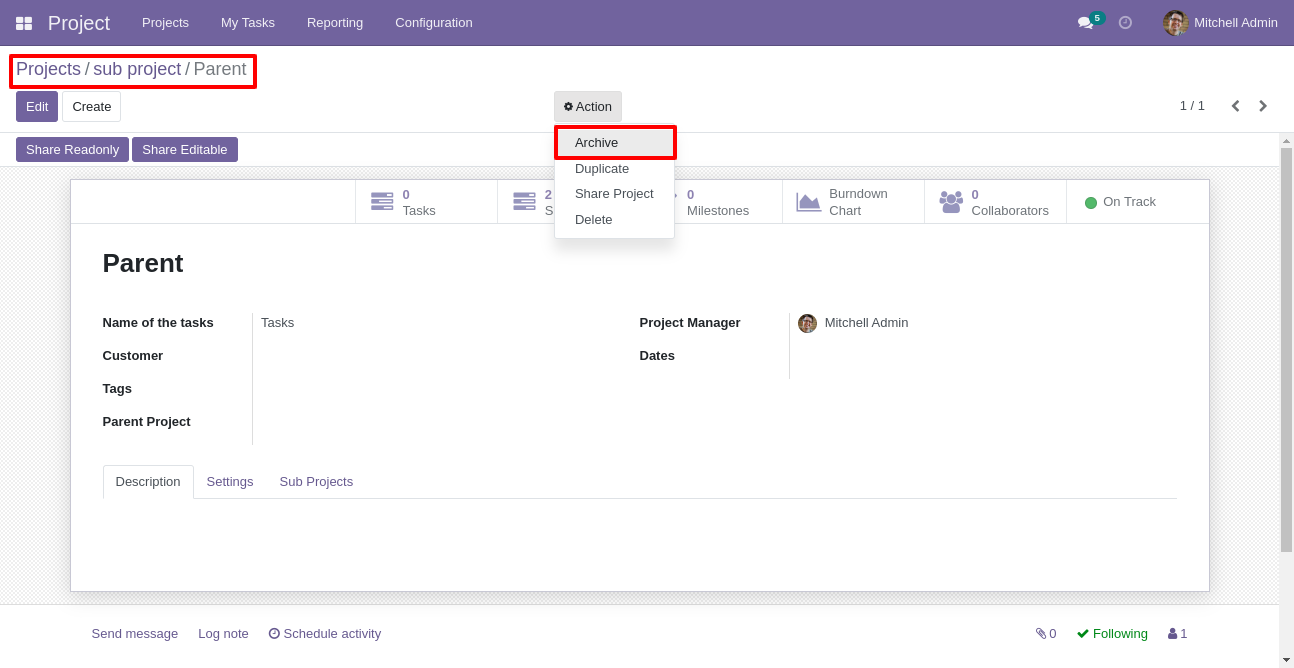Select Duplicate from Action menu
The width and height of the screenshot is (1294, 668).
coord(615,168)
